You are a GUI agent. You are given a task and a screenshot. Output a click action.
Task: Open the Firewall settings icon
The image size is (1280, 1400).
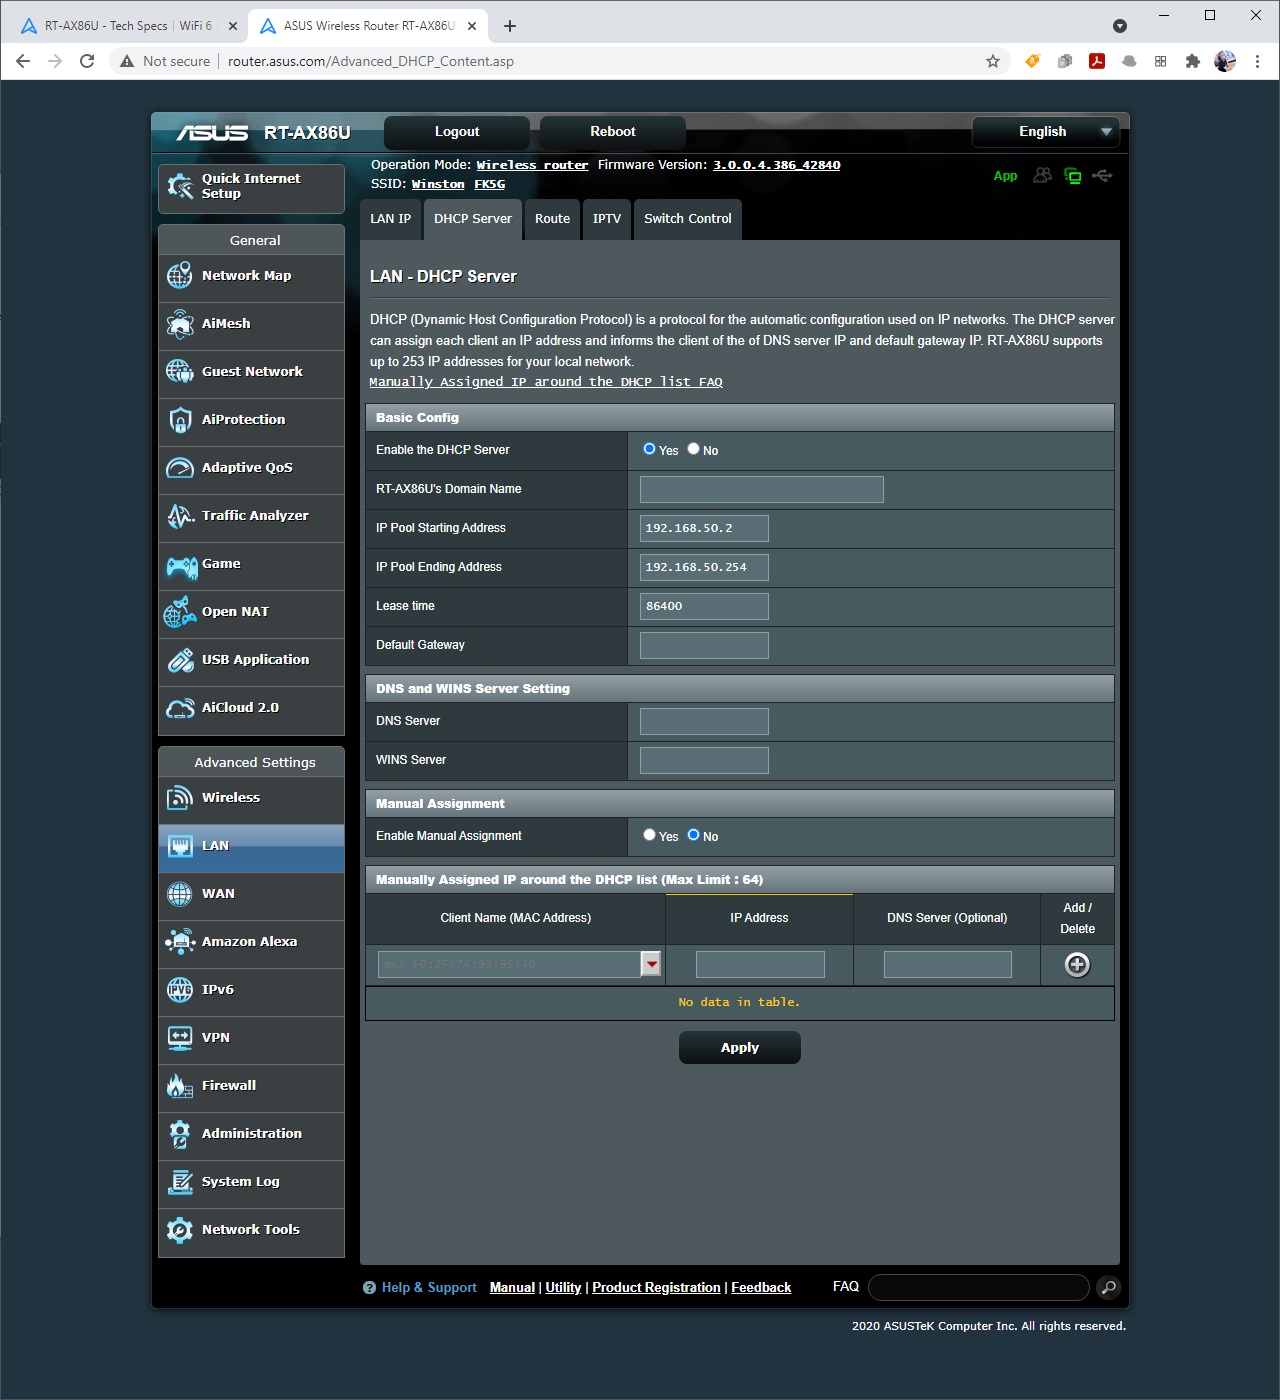coord(180,1086)
